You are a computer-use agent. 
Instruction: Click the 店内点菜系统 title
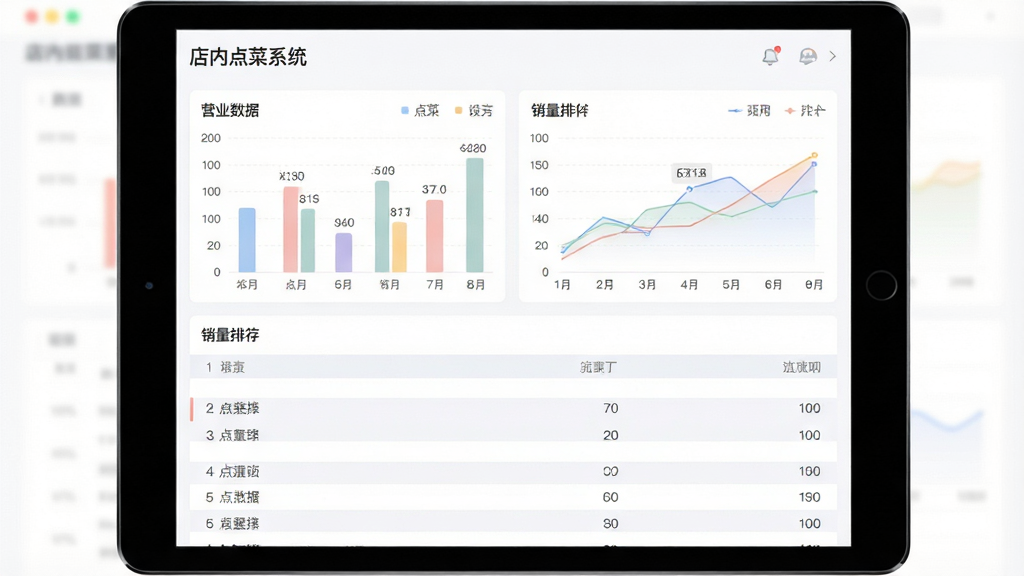(248, 57)
